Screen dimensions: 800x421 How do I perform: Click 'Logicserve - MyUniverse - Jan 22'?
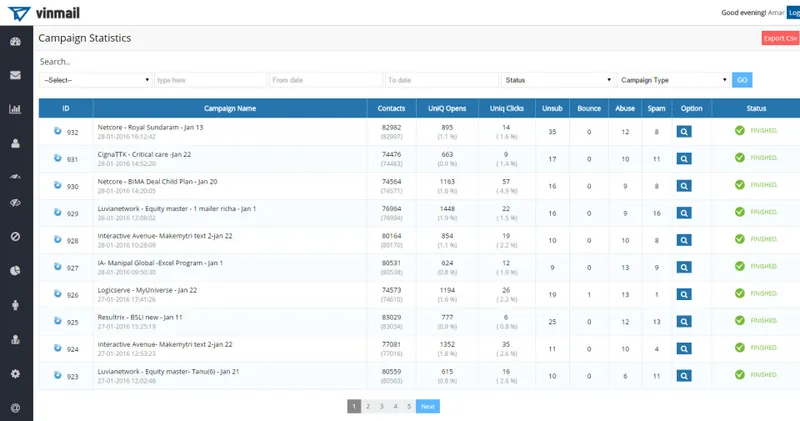(147, 290)
